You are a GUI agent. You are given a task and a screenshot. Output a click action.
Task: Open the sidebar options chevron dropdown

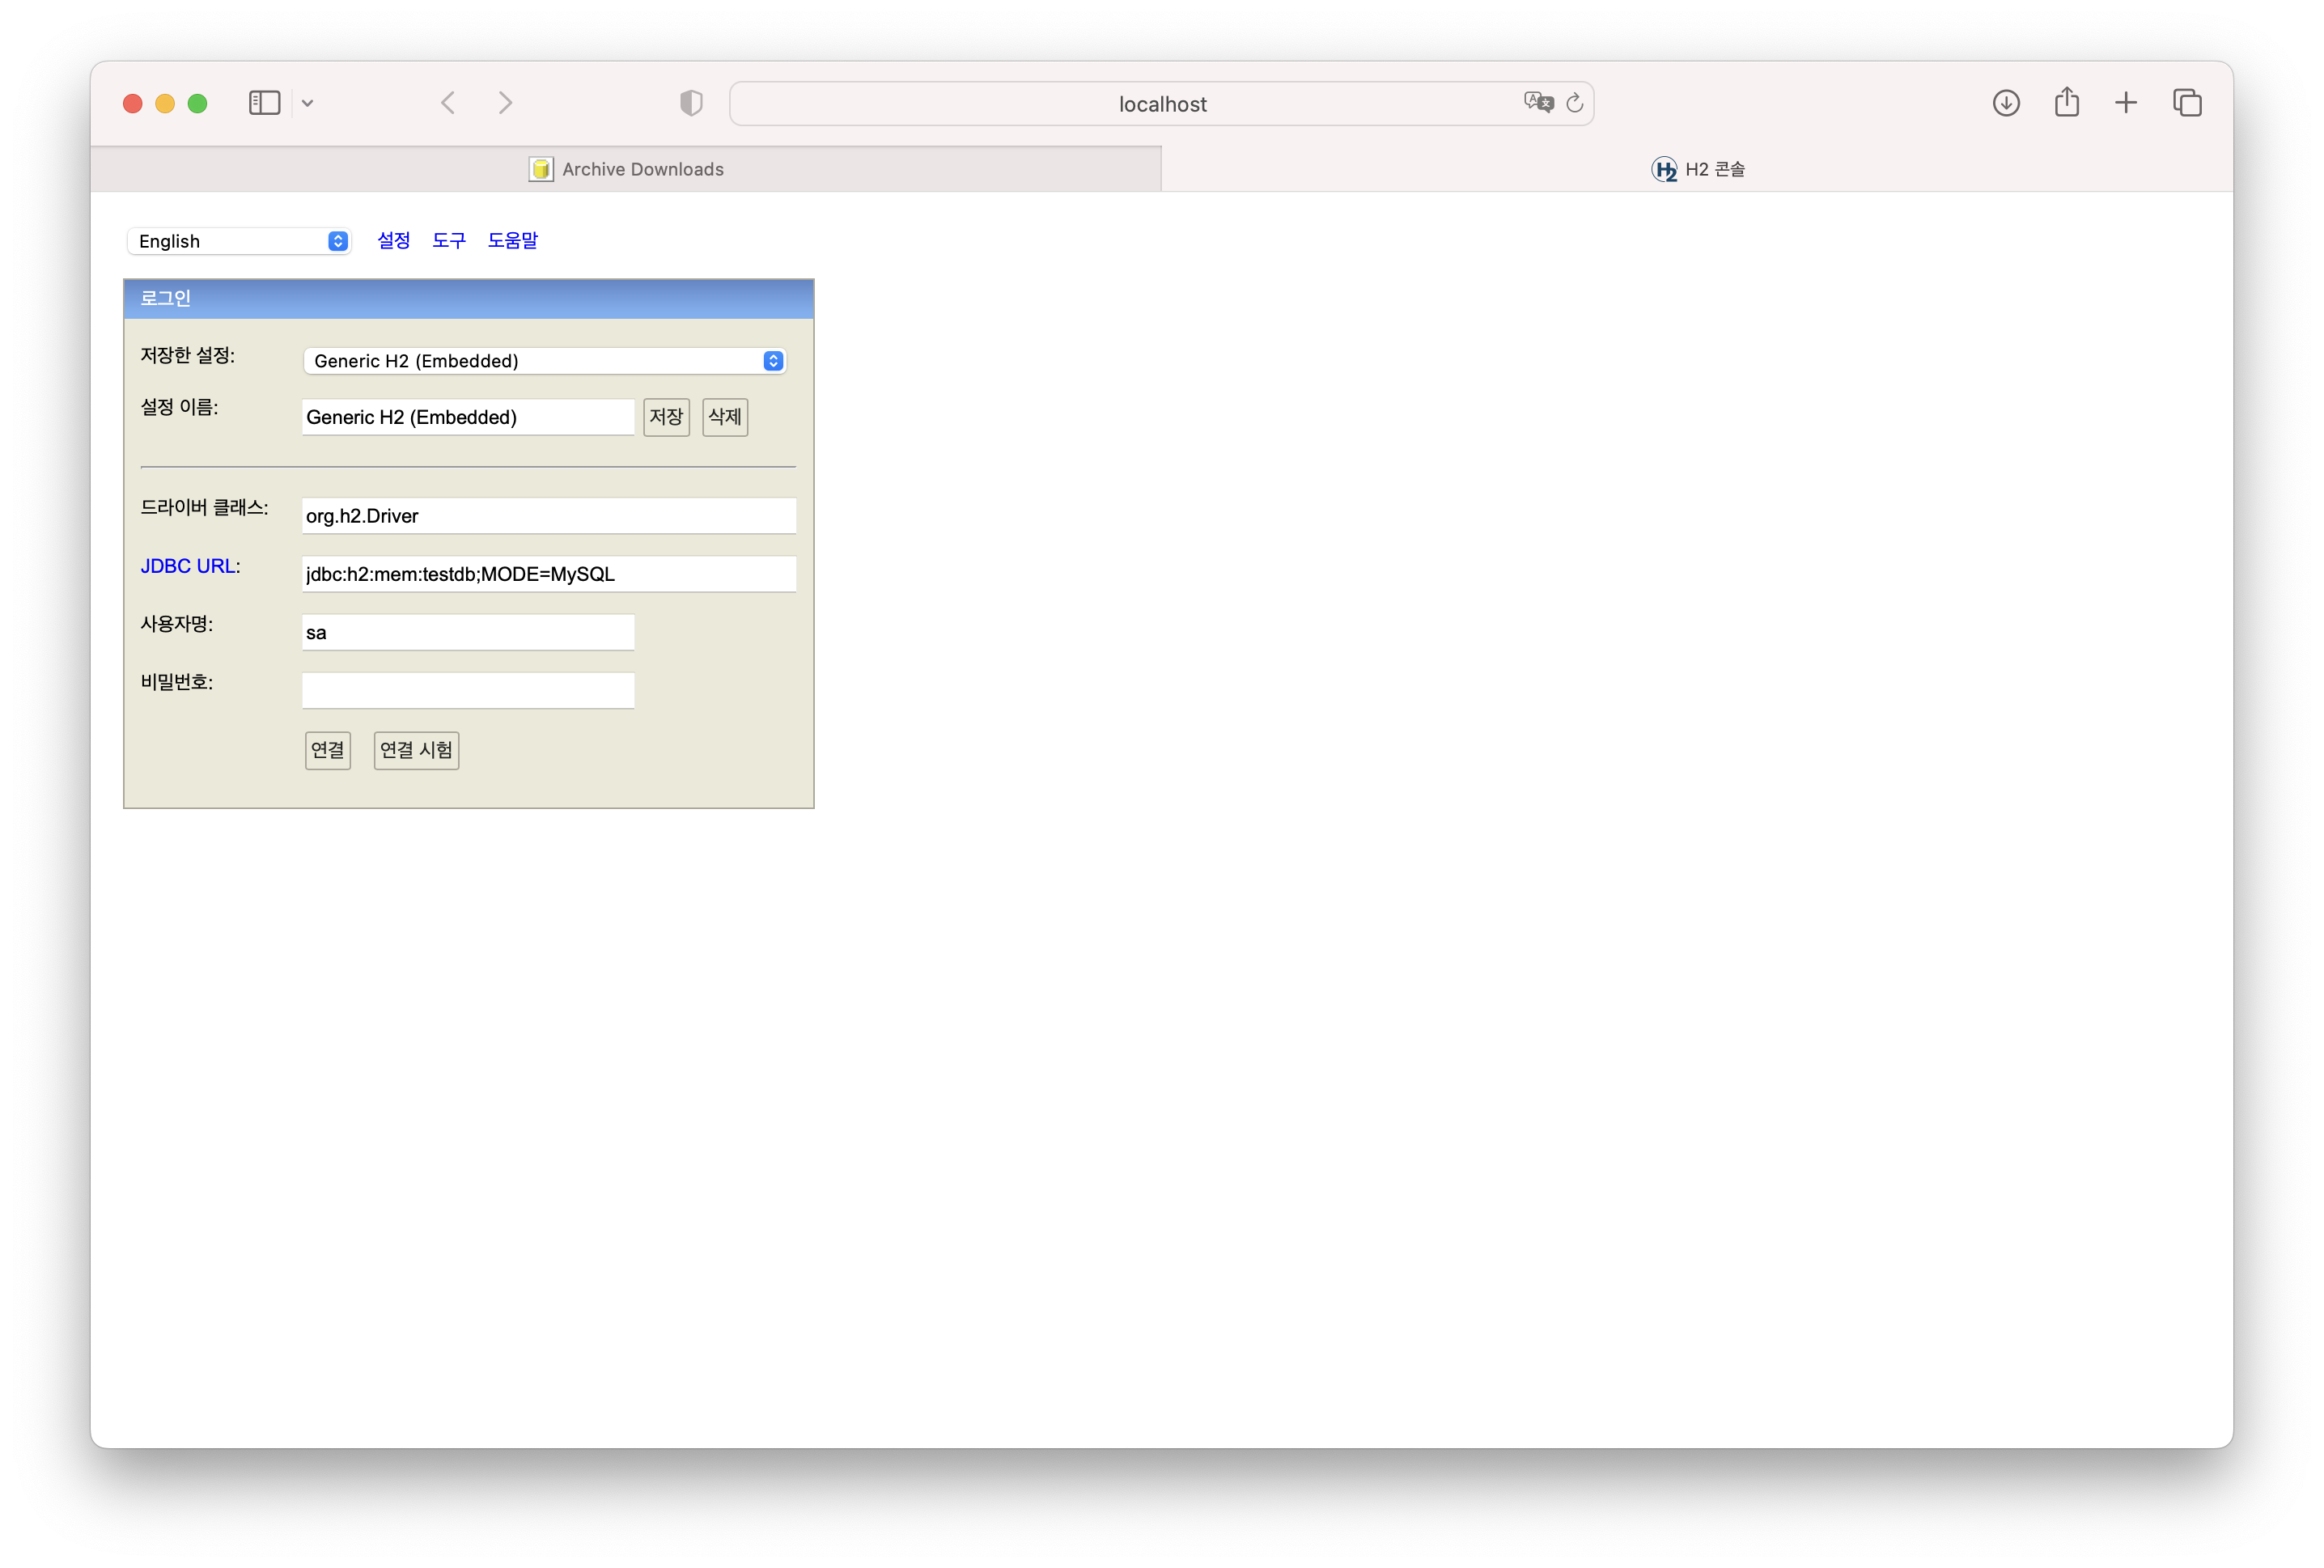[x=308, y=103]
